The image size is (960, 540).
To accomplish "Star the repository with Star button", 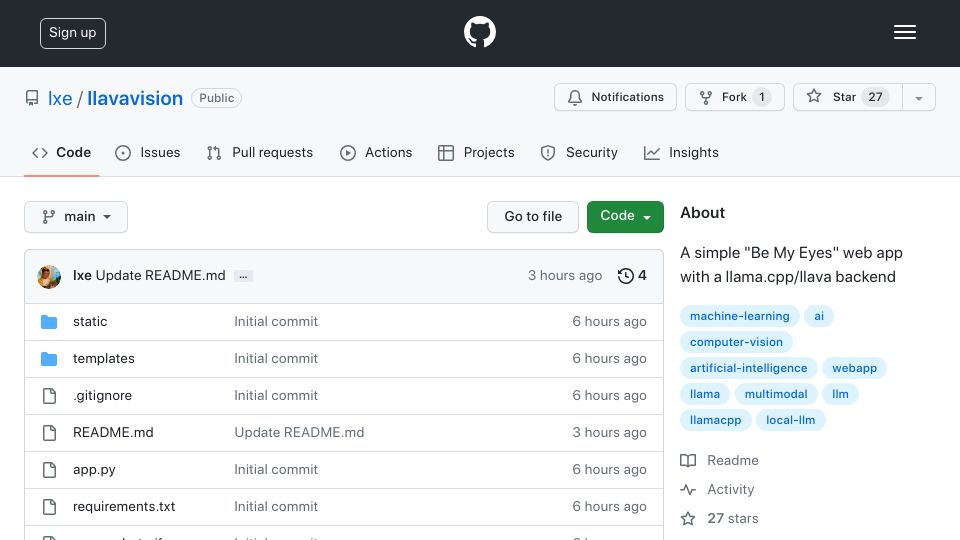I will click(x=847, y=97).
